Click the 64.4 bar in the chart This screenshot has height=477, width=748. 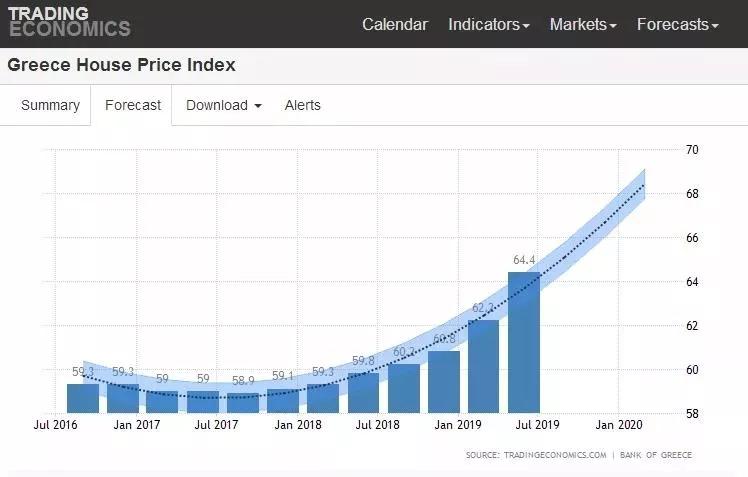tap(524, 343)
